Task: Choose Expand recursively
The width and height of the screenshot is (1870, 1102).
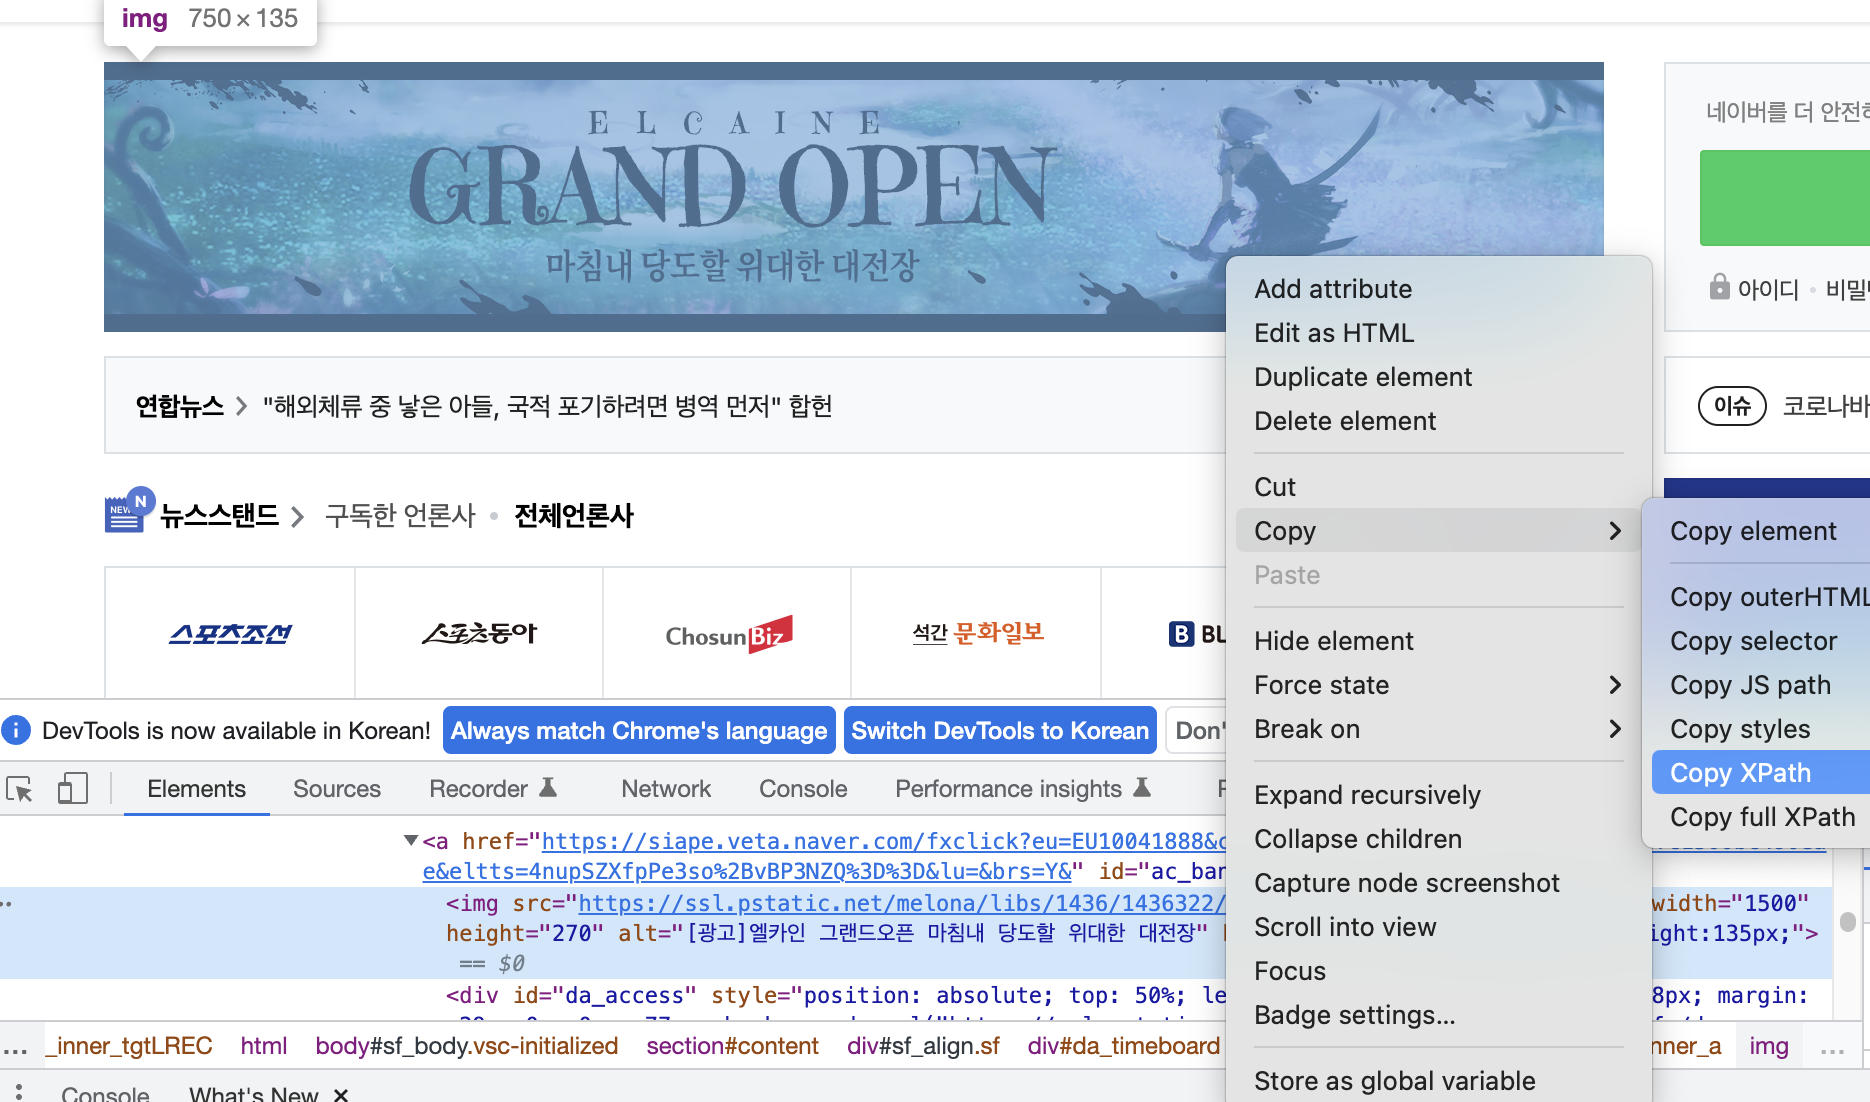Action: pos(1438,794)
